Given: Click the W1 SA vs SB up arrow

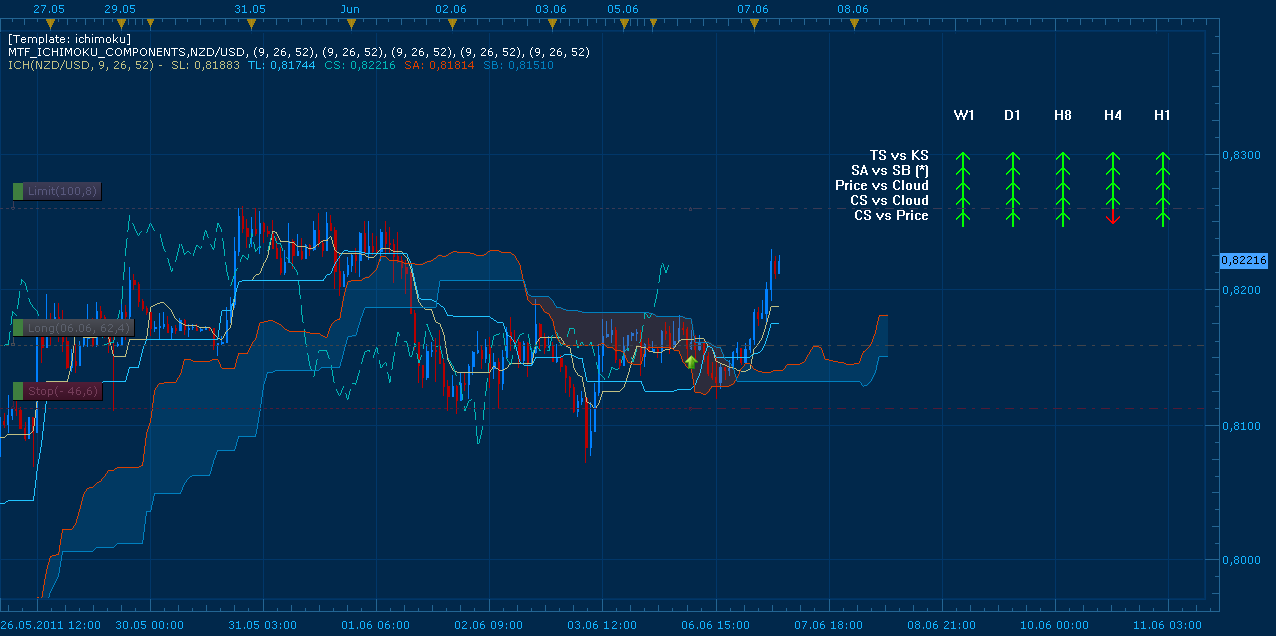Looking at the screenshot, I should click(963, 172).
